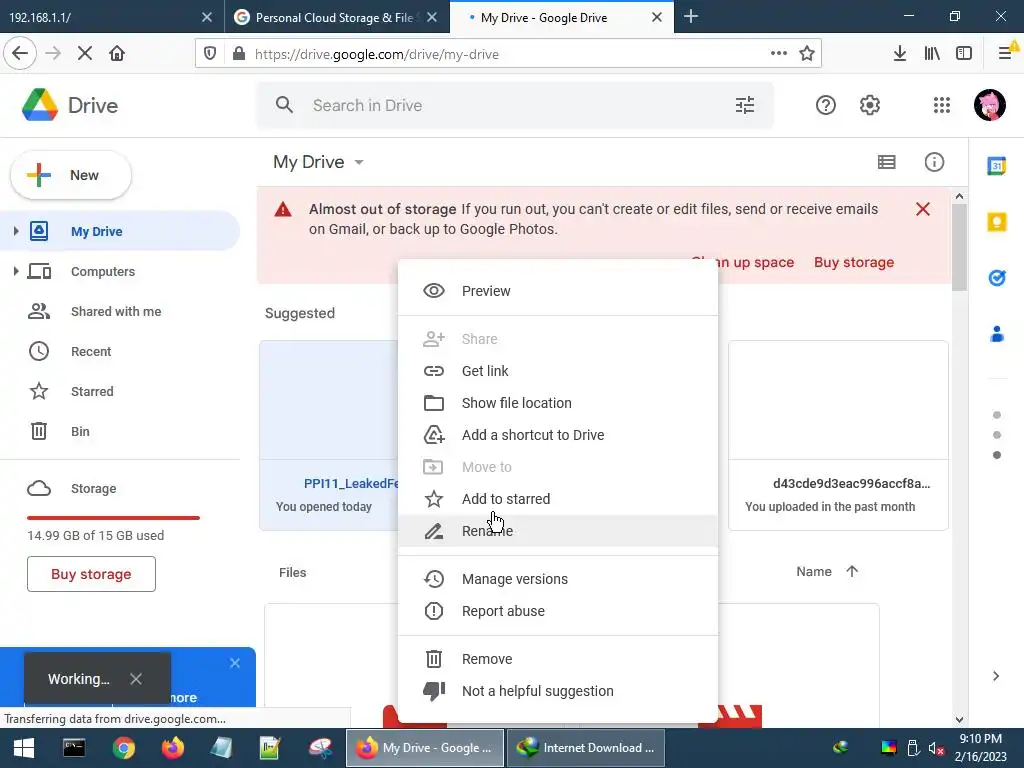Open Firefox hamburger menu
Image resolution: width=1024 pixels, height=768 pixels.
coord(1005,54)
